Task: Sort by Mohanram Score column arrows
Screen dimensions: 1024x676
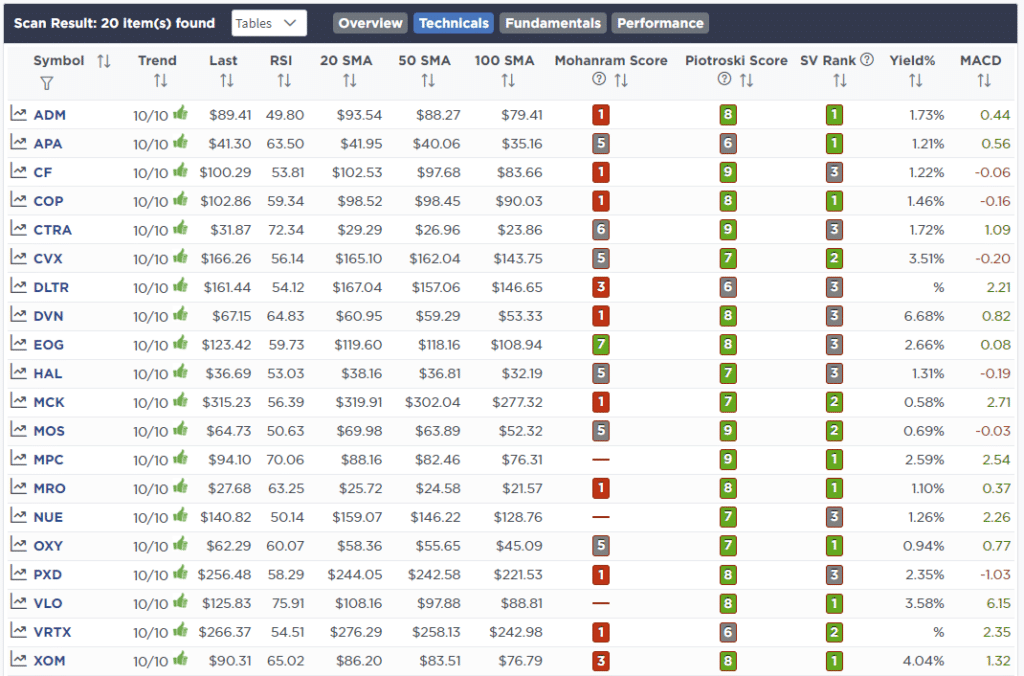Action: (621, 80)
